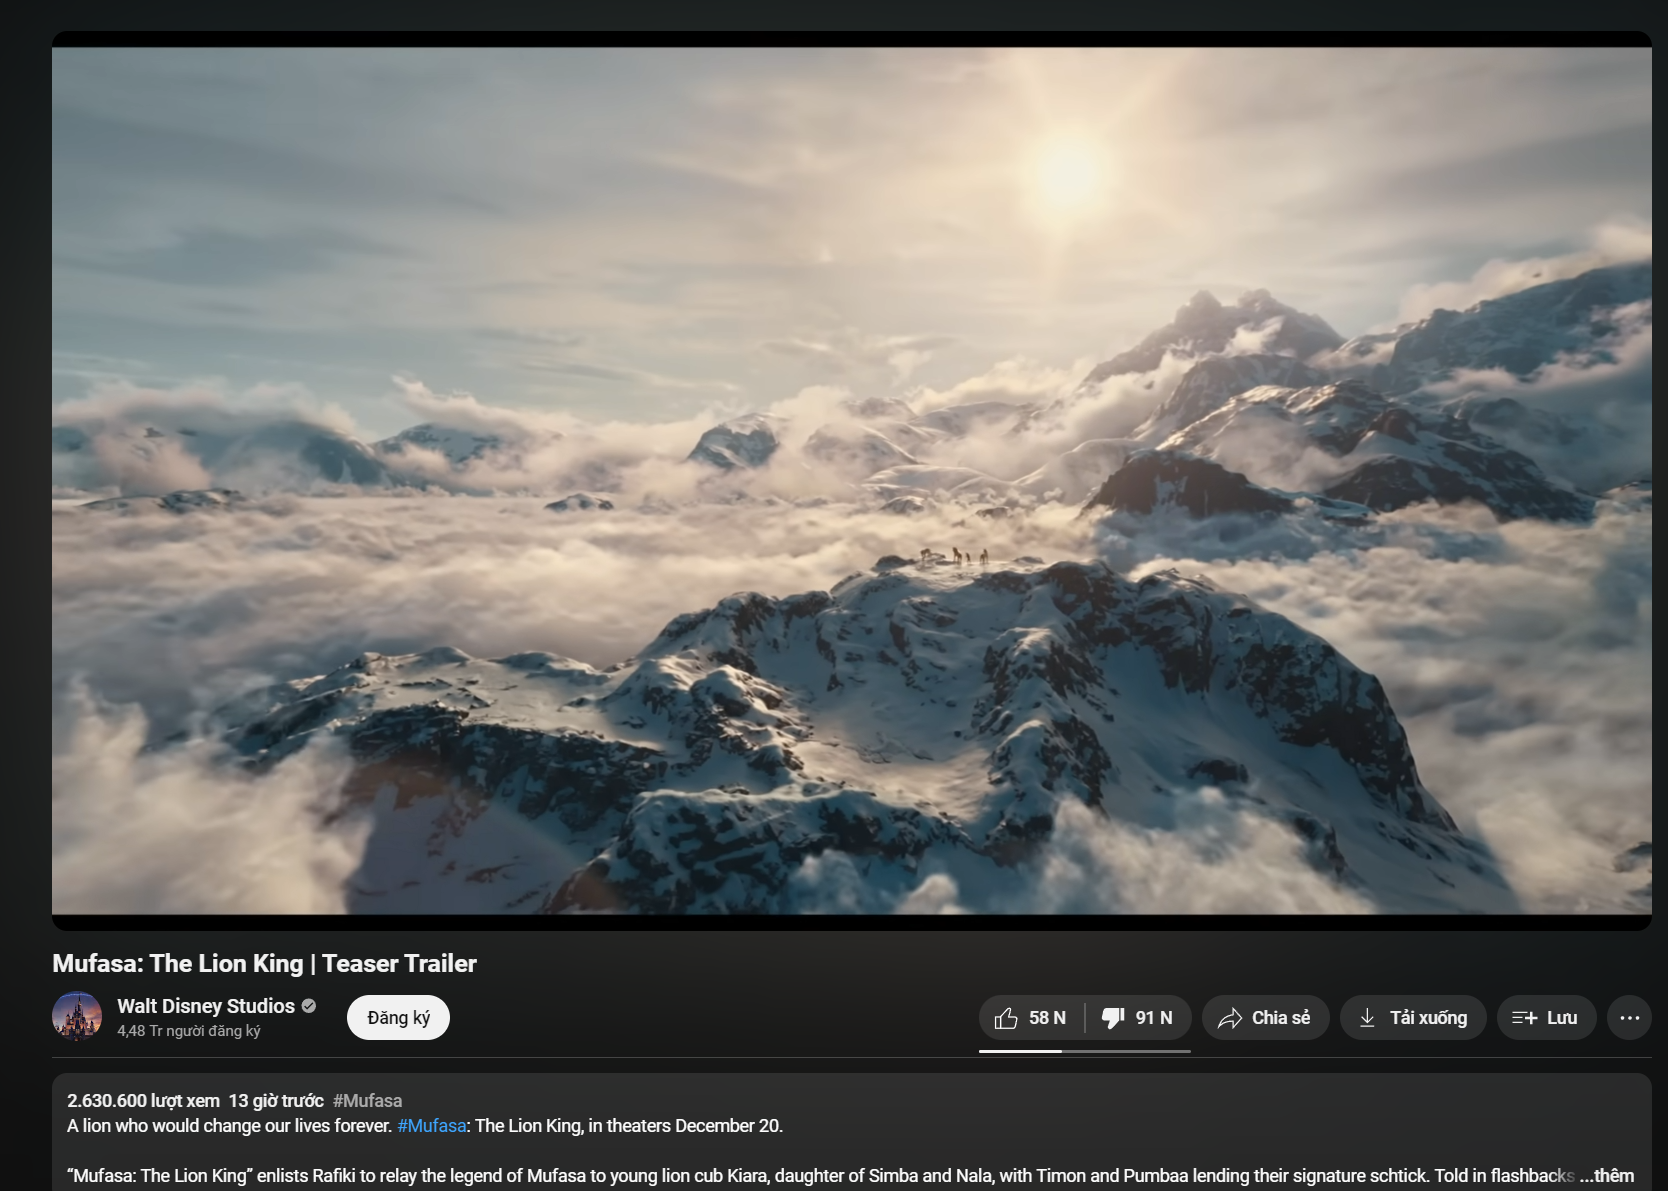Image resolution: width=1668 pixels, height=1191 pixels.
Task: Open the Walt Disney Studios channel avatar
Action: (x=77, y=1017)
